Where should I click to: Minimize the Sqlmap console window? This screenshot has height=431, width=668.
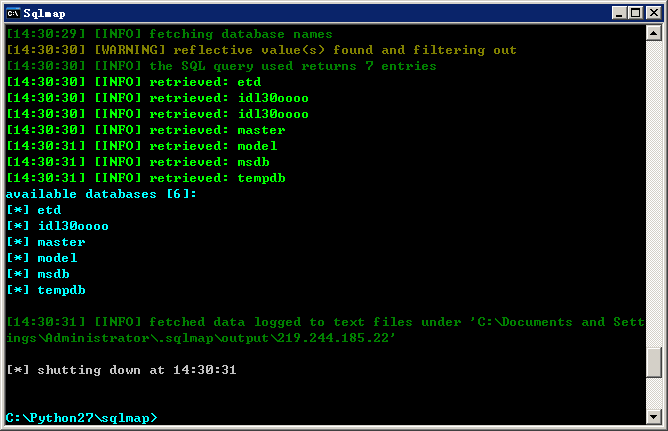619,13
